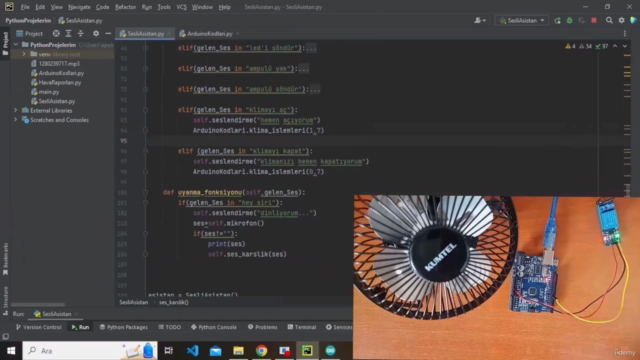Click the select opened file target icon
Image resolution: width=640 pixels, height=360 pixels.
tap(56, 33)
